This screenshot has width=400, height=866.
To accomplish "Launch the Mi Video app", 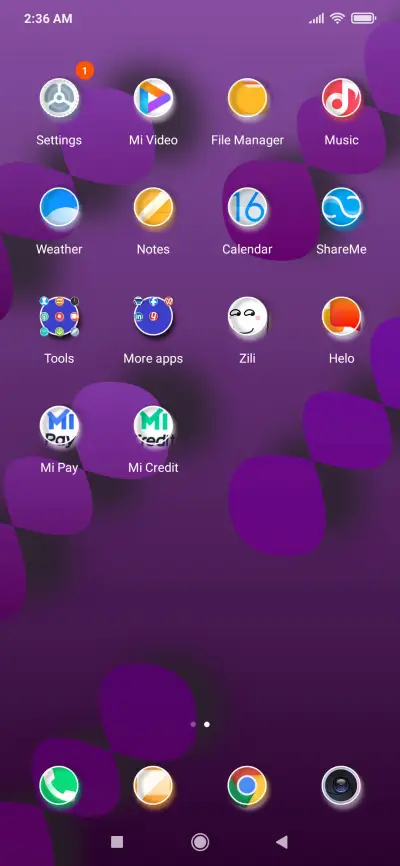I will (153, 98).
